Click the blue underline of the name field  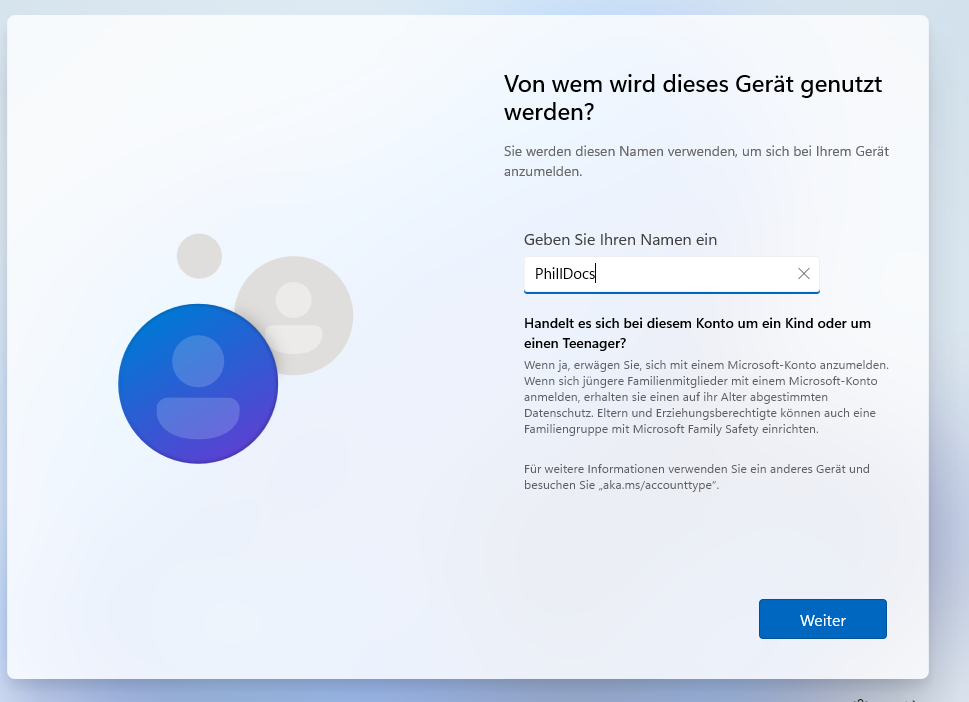tap(670, 290)
